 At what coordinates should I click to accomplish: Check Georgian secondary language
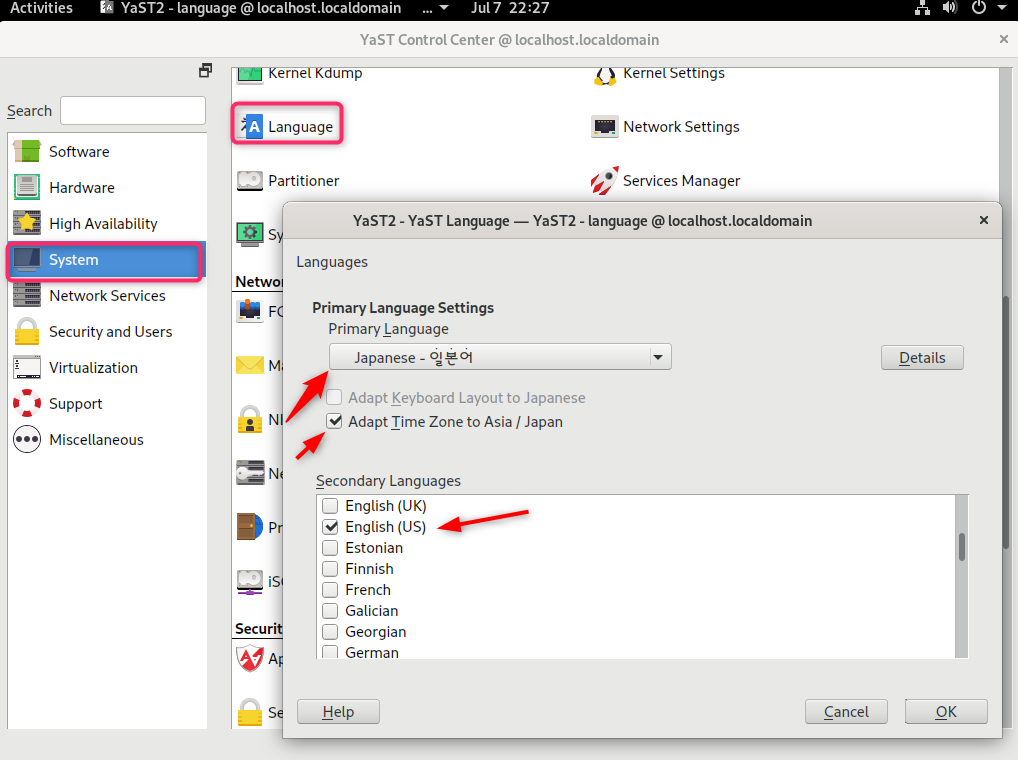[x=330, y=631]
